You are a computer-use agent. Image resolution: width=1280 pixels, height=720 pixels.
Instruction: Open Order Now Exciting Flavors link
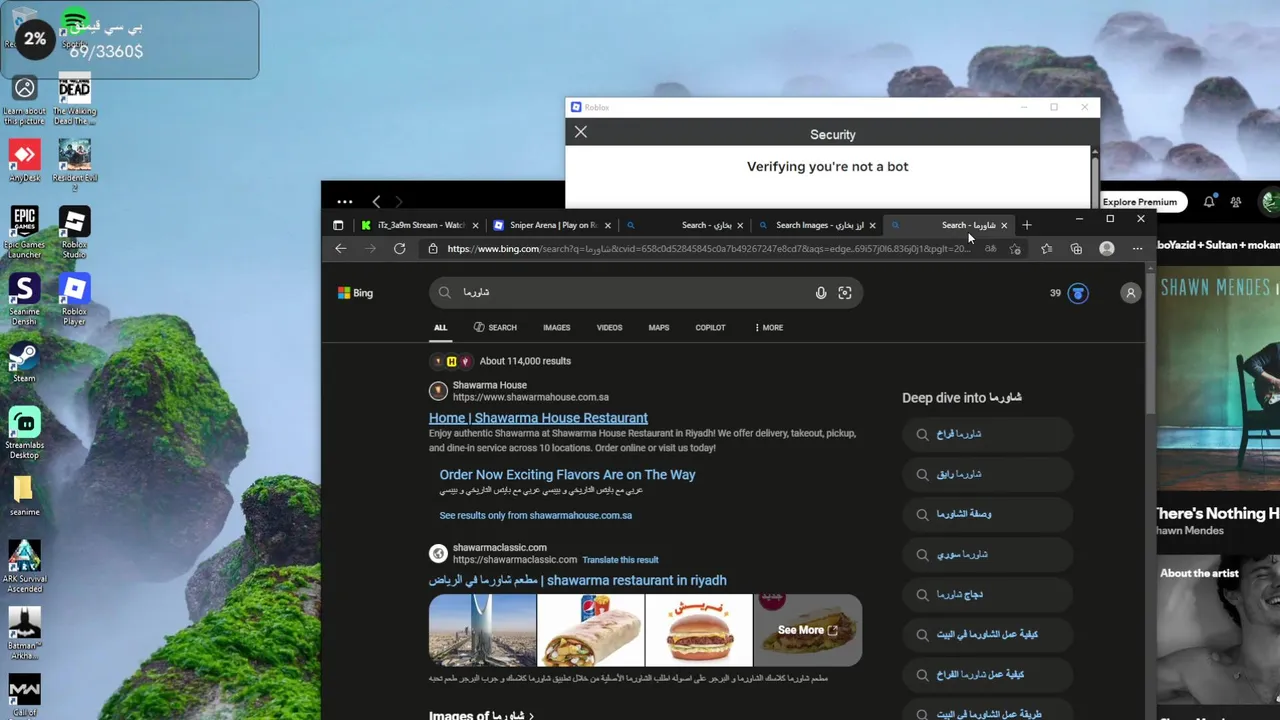[x=567, y=475]
